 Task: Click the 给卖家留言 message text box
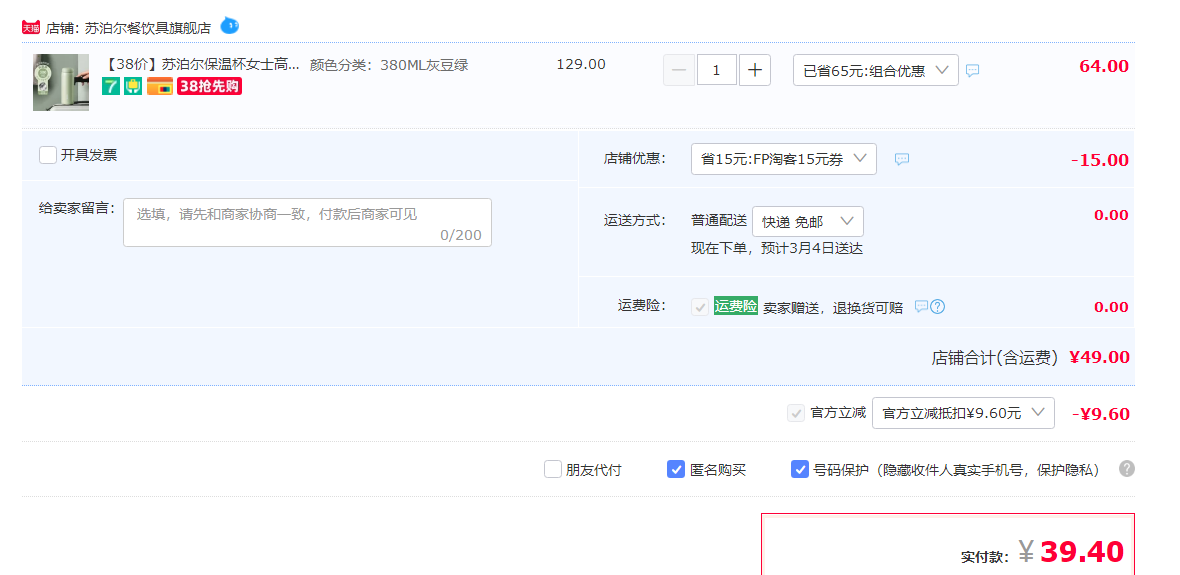307,222
